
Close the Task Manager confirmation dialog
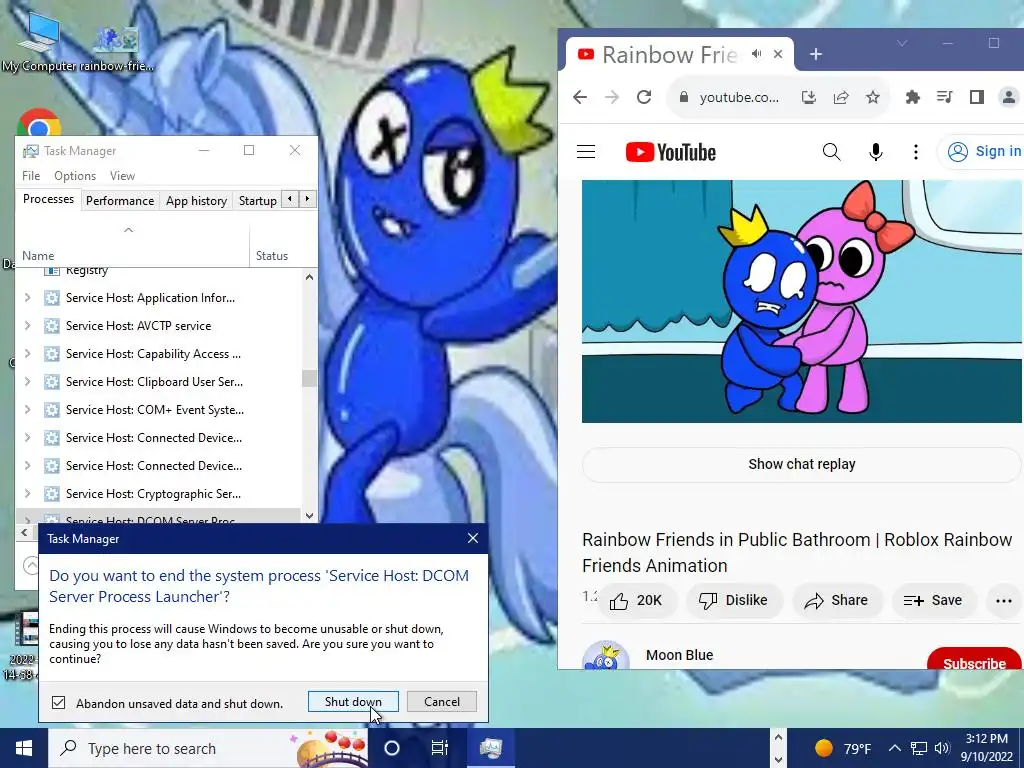[473, 538]
